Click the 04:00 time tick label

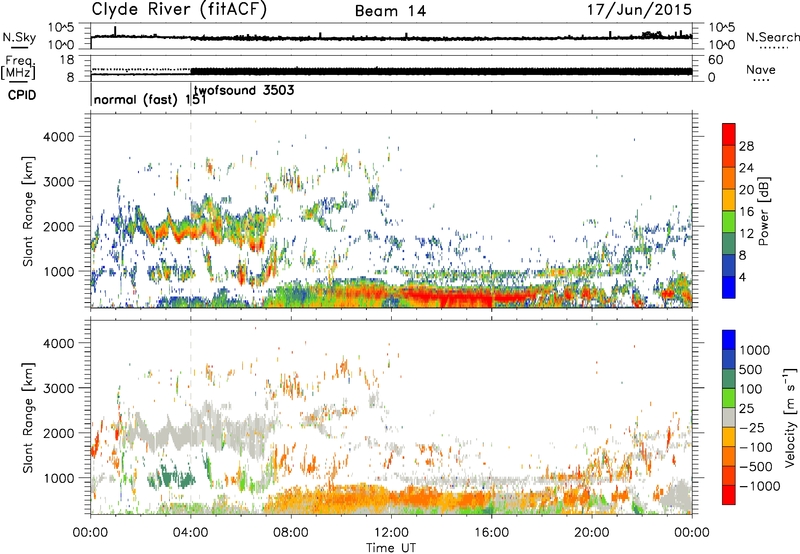pos(191,533)
